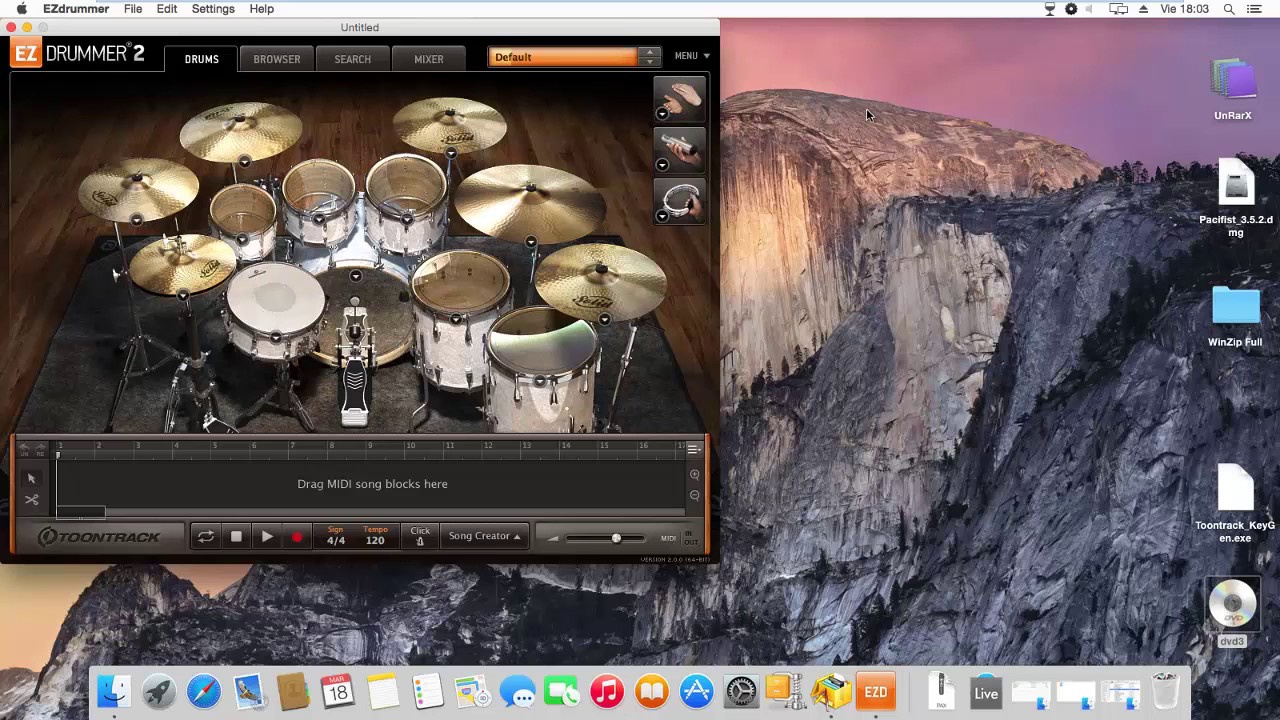The width and height of the screenshot is (1280, 720).
Task: Switch to the SEARCH tab
Action: point(353,59)
